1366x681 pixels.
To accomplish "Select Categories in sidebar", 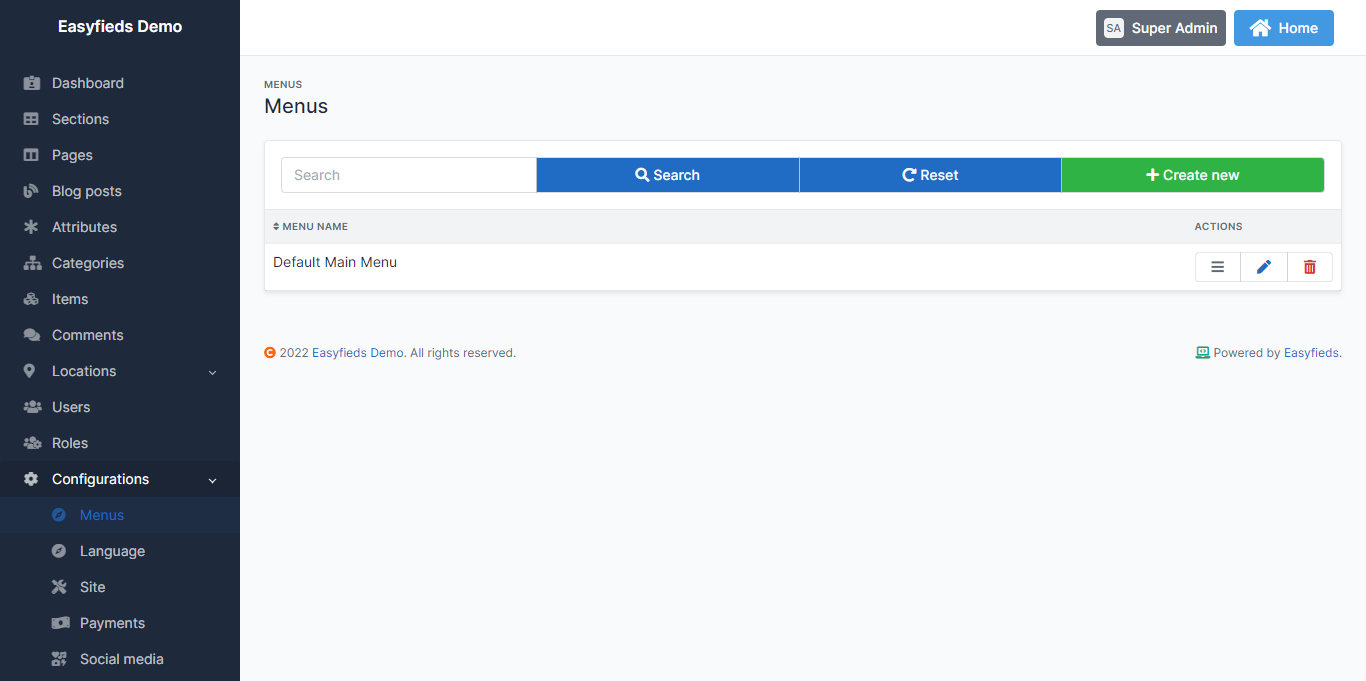I will pos(120,263).
